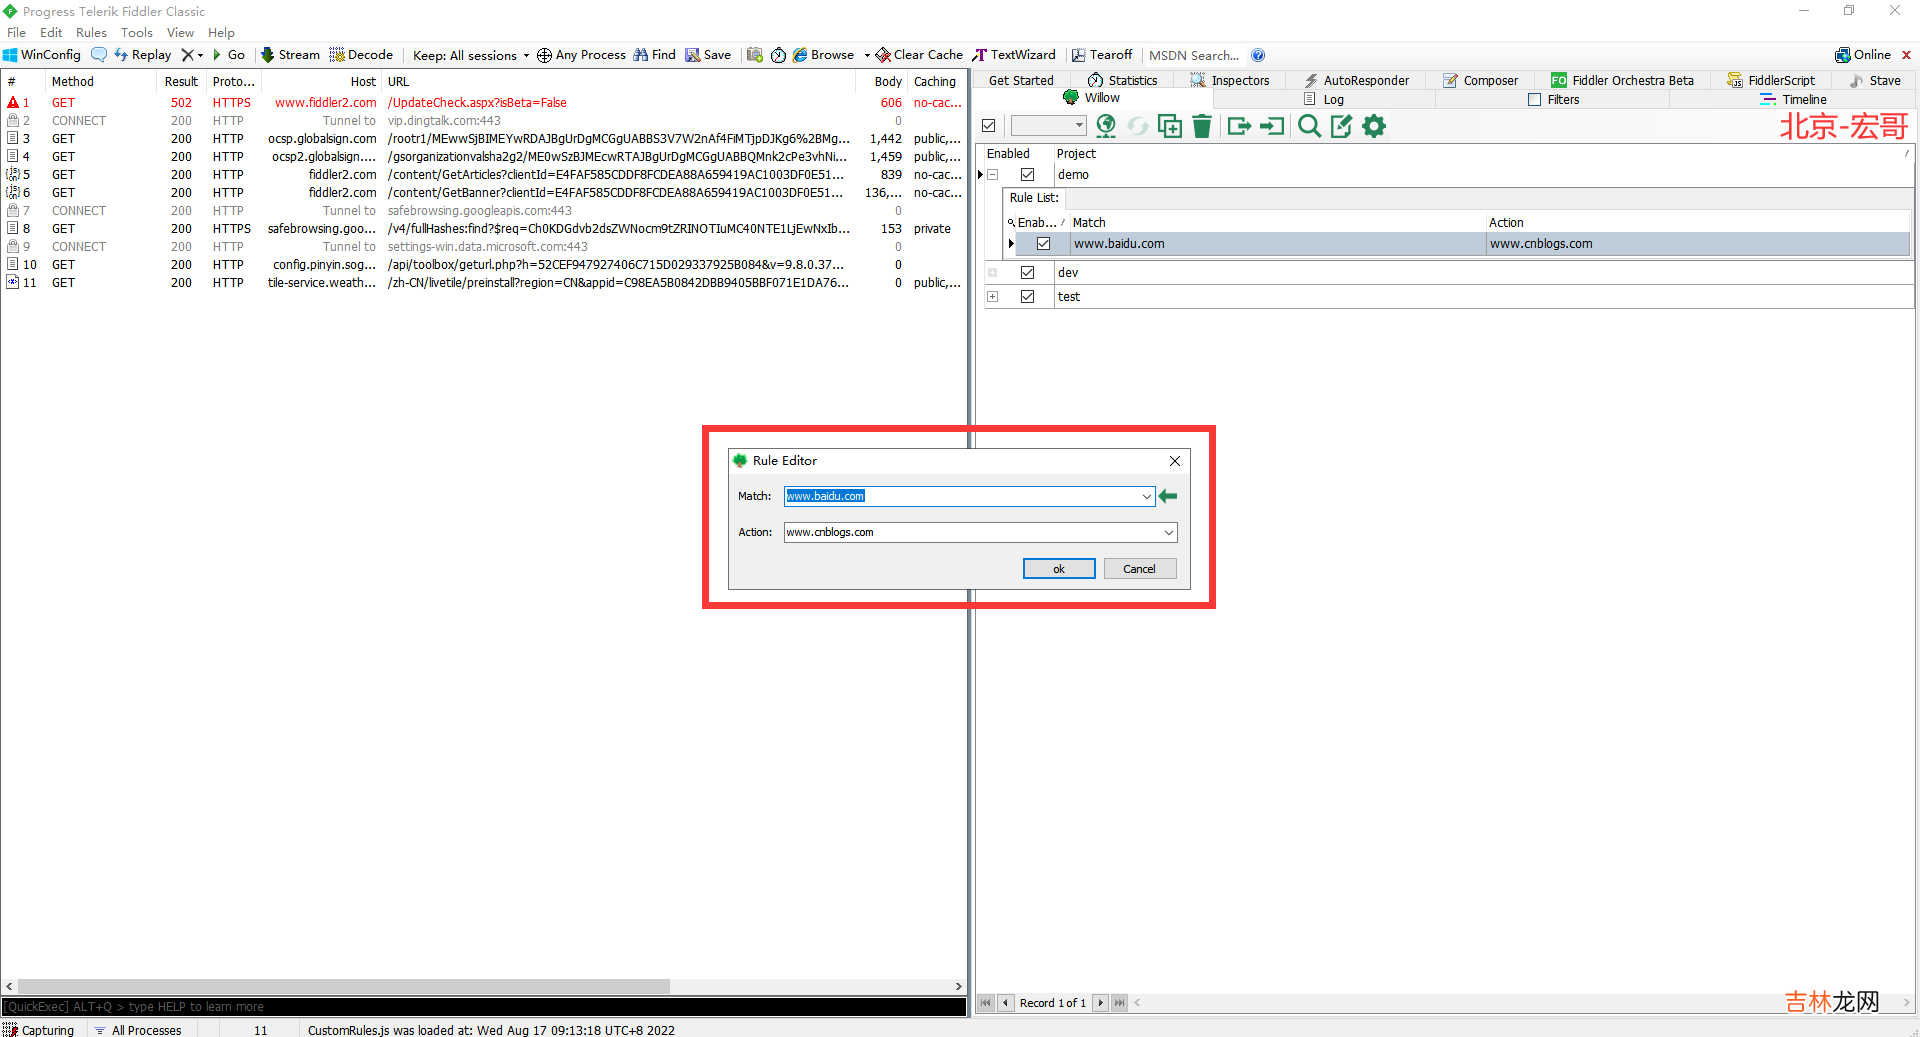This screenshot has height=1037, width=1920.
Task: Switch to the AutoResponder tab
Action: pyautogui.click(x=1356, y=80)
